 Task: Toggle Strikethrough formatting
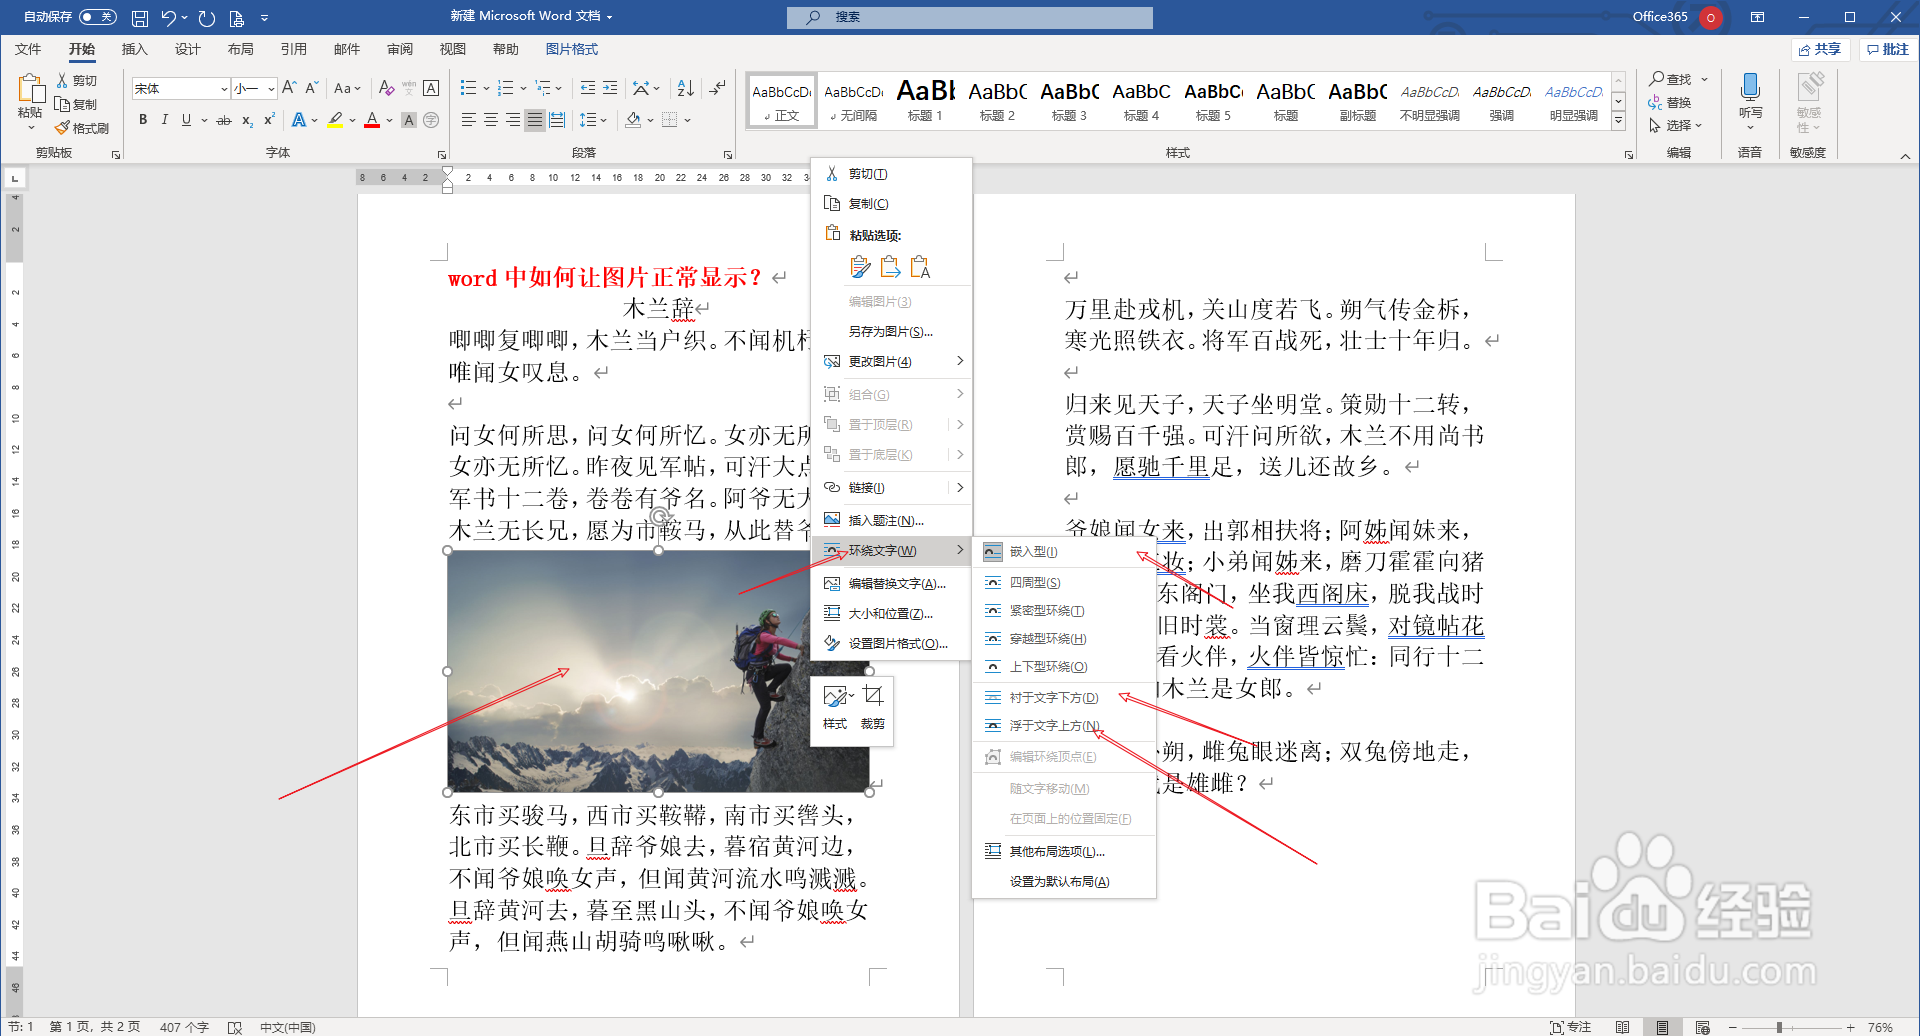pos(224,120)
